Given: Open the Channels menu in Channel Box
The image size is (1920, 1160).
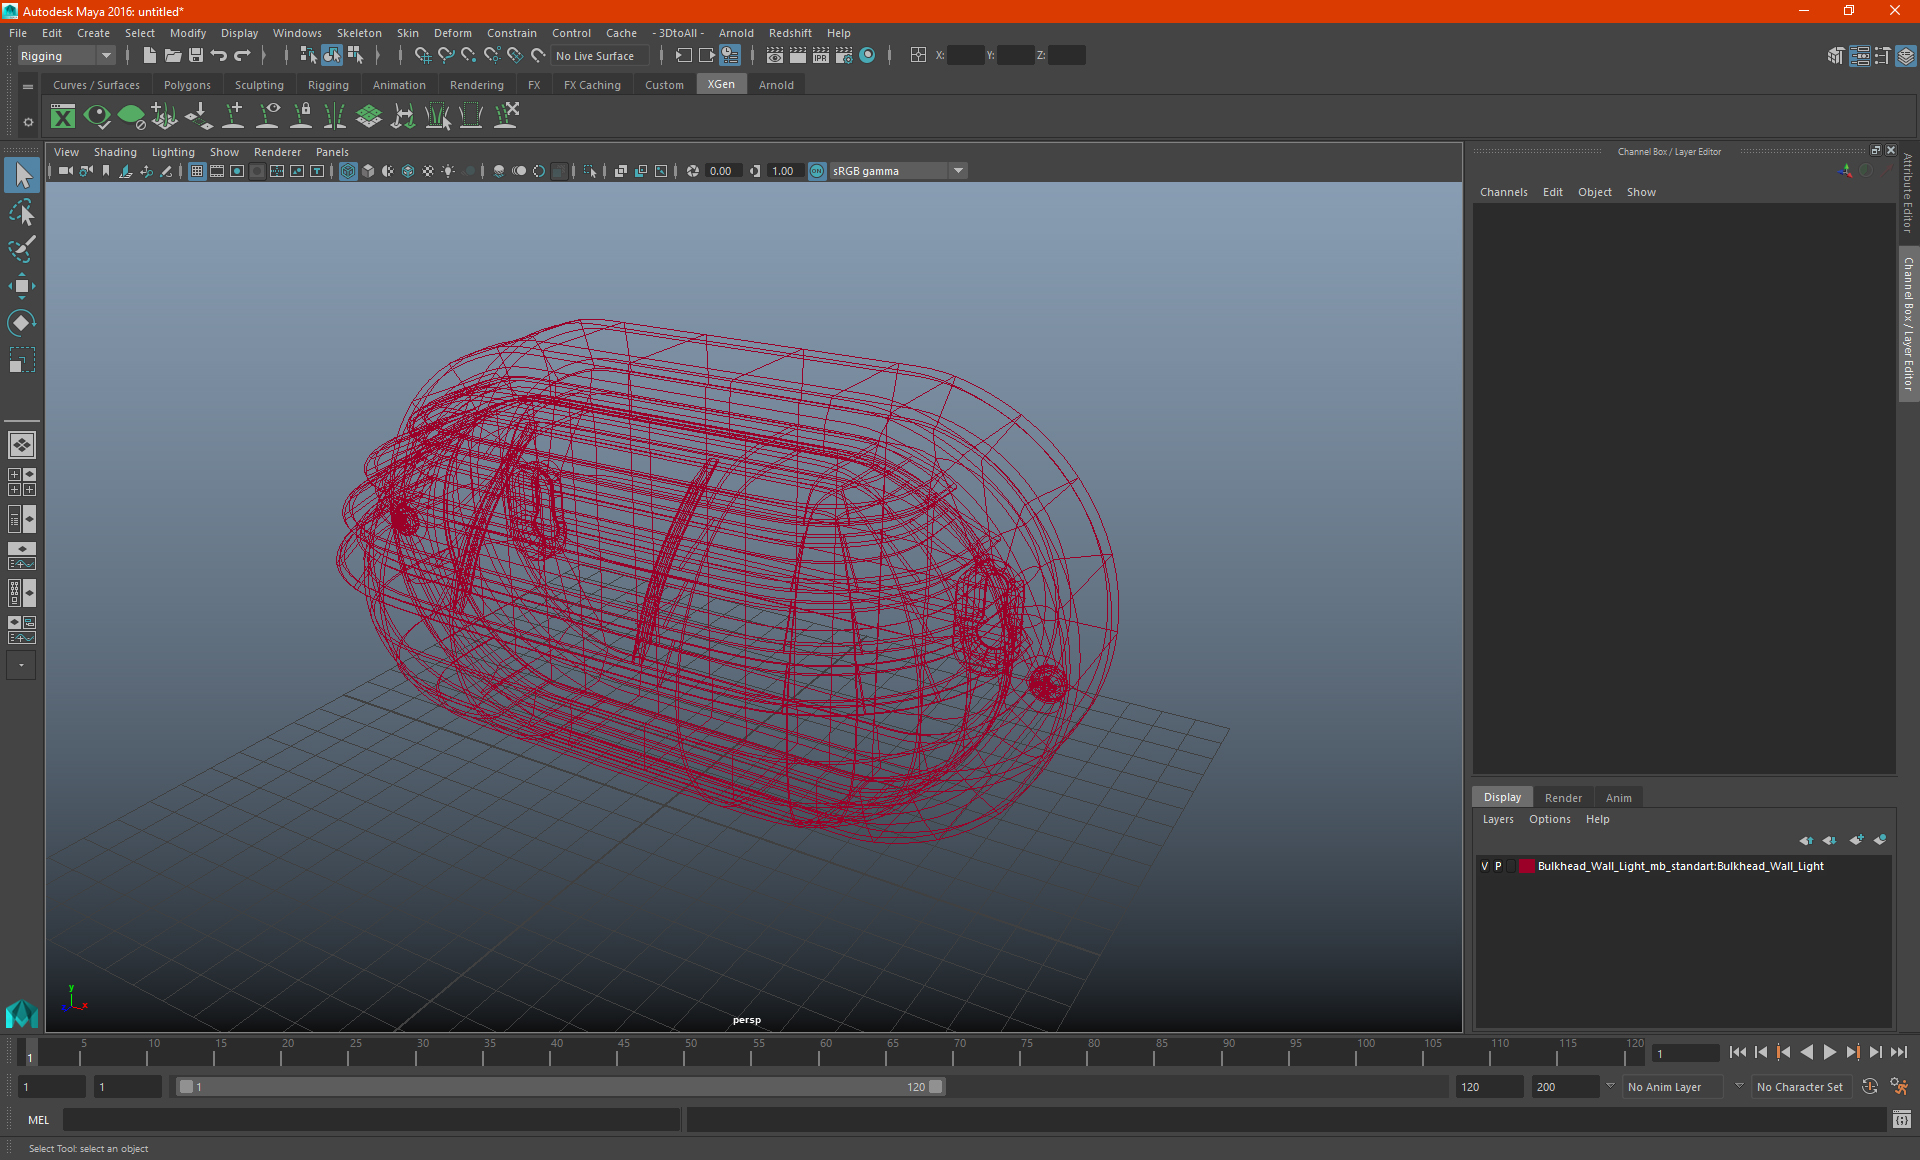Looking at the screenshot, I should (1503, 192).
